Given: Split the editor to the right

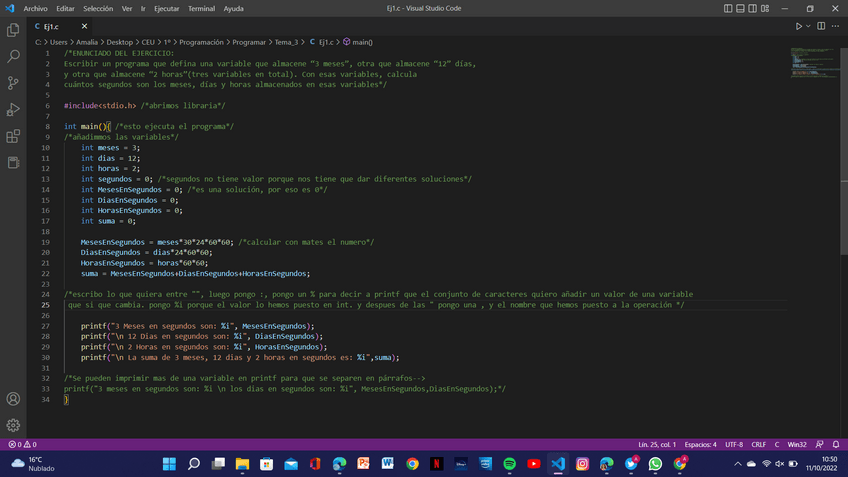Looking at the screenshot, I should (822, 26).
